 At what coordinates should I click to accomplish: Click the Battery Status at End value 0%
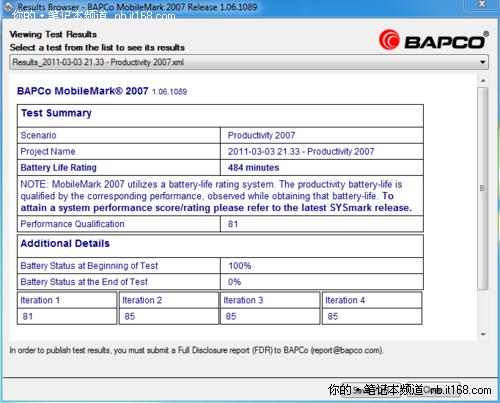[x=234, y=282]
